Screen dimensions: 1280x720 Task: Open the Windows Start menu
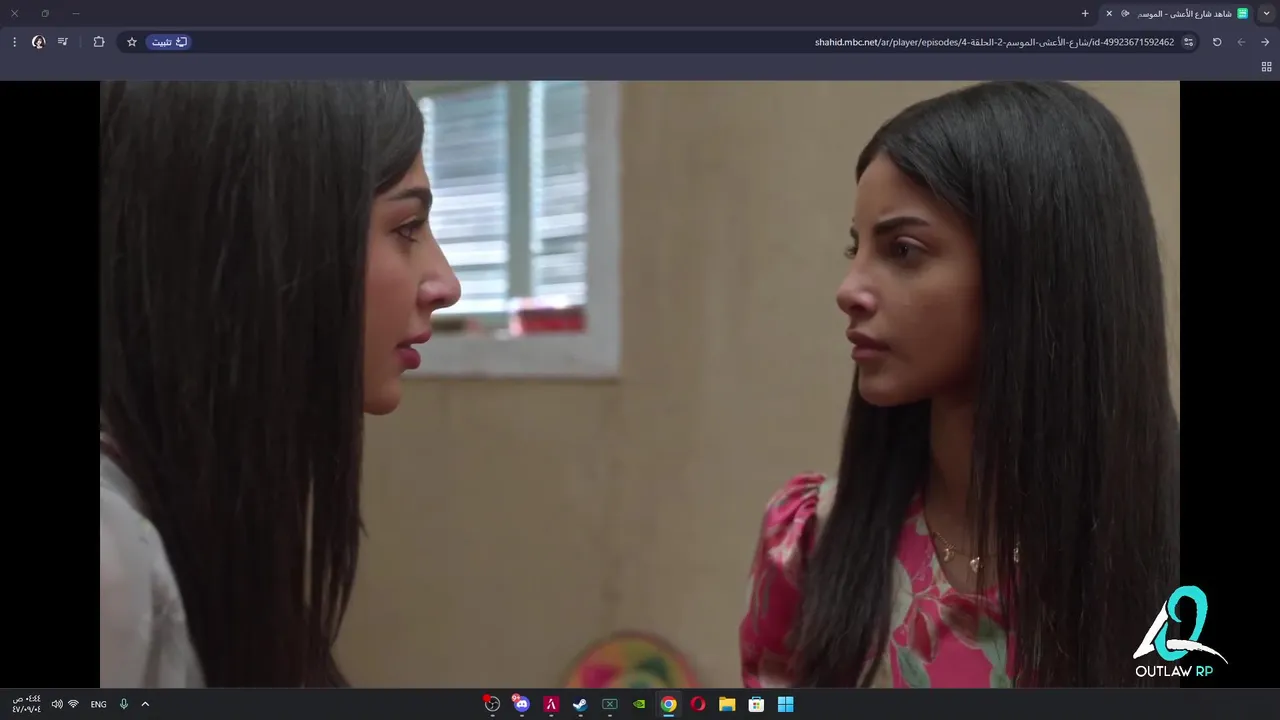pyautogui.click(x=786, y=704)
